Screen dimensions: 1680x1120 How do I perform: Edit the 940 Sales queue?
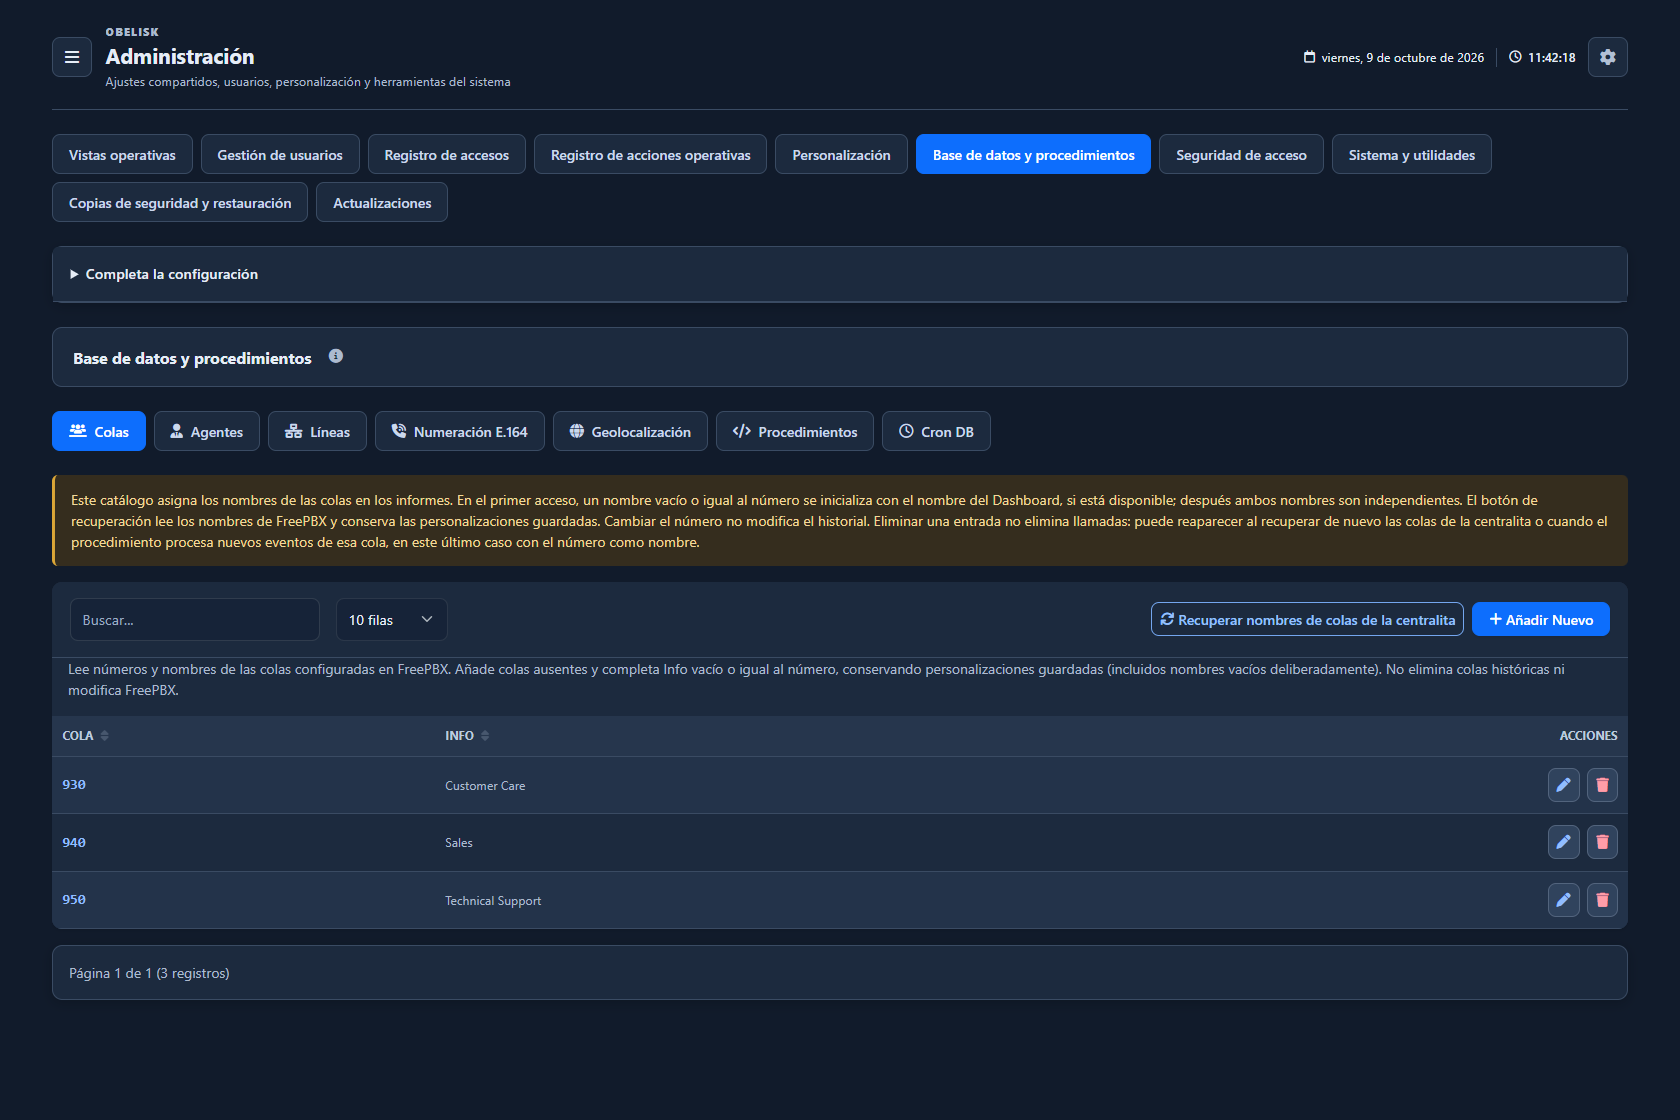point(1564,842)
